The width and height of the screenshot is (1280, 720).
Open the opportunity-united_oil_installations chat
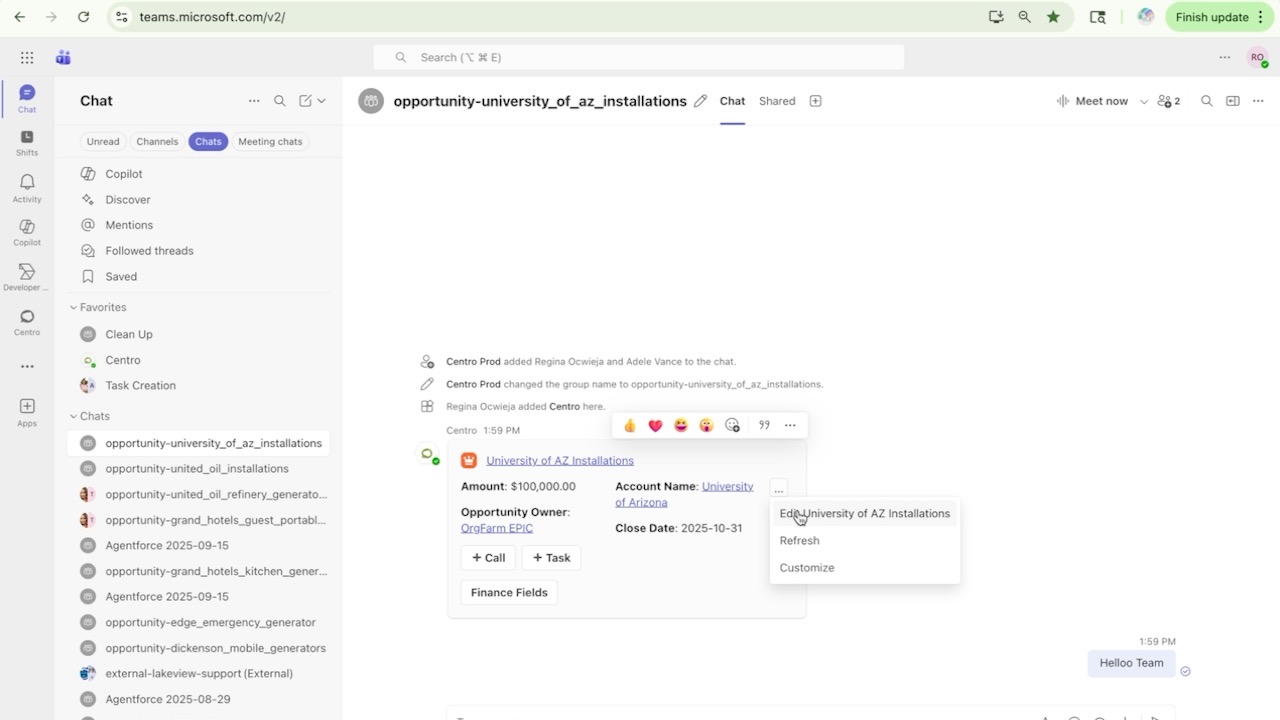[x=198, y=469]
